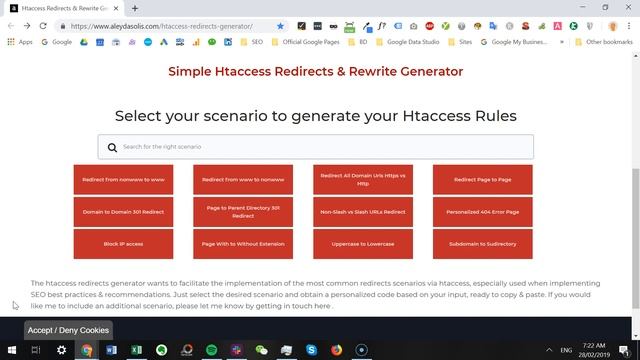640x360 pixels.
Task: Select the Htaccess Redirects browser tab
Action: coord(64,8)
